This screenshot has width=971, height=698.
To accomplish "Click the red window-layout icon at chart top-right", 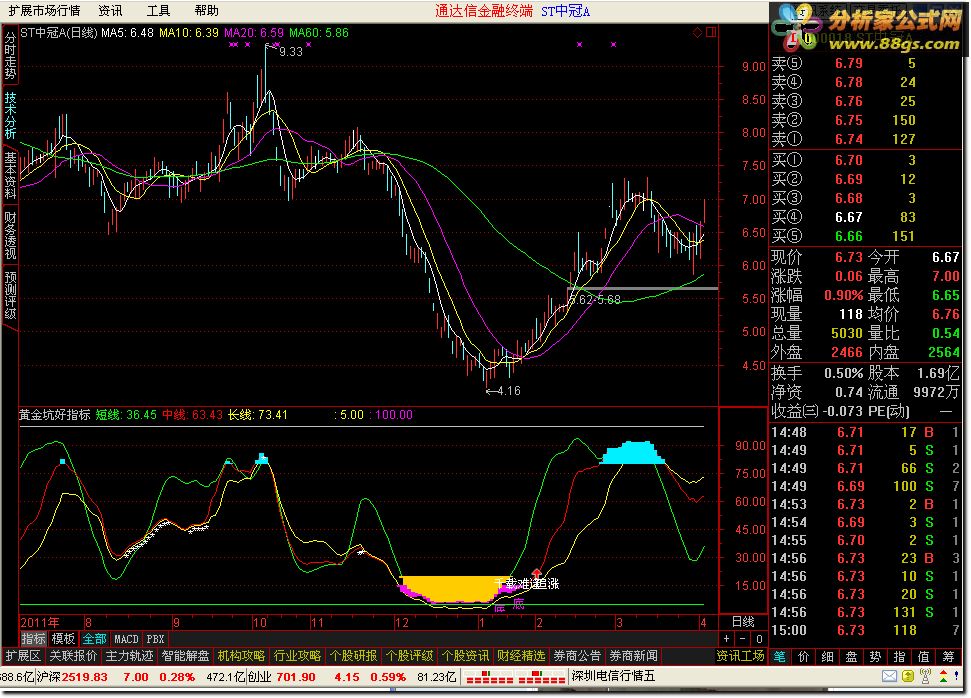I will (x=711, y=32).
